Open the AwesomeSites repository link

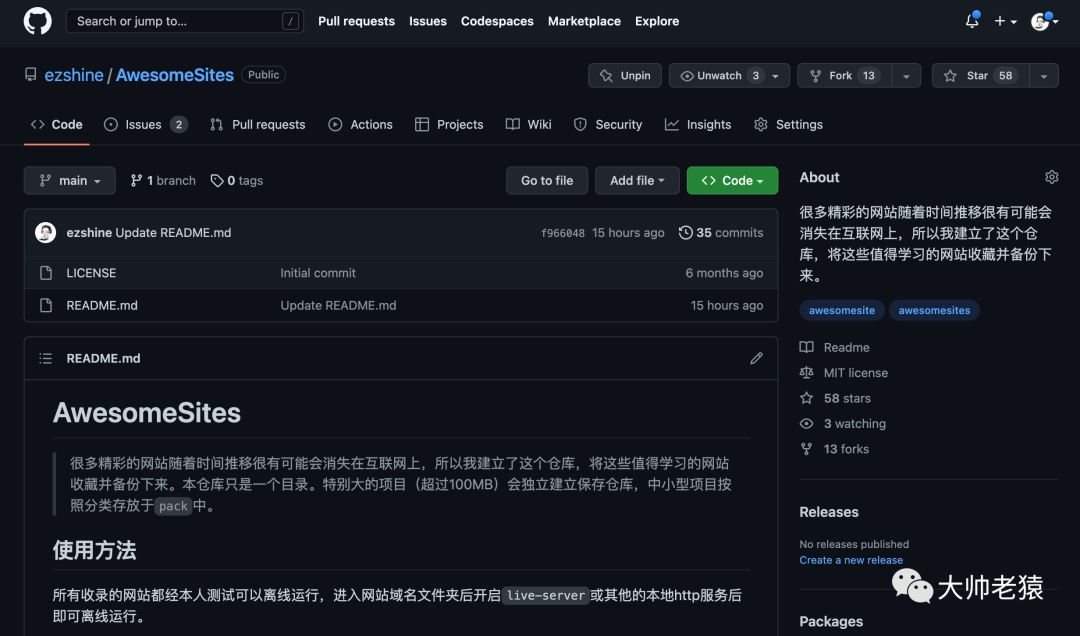tap(174, 75)
